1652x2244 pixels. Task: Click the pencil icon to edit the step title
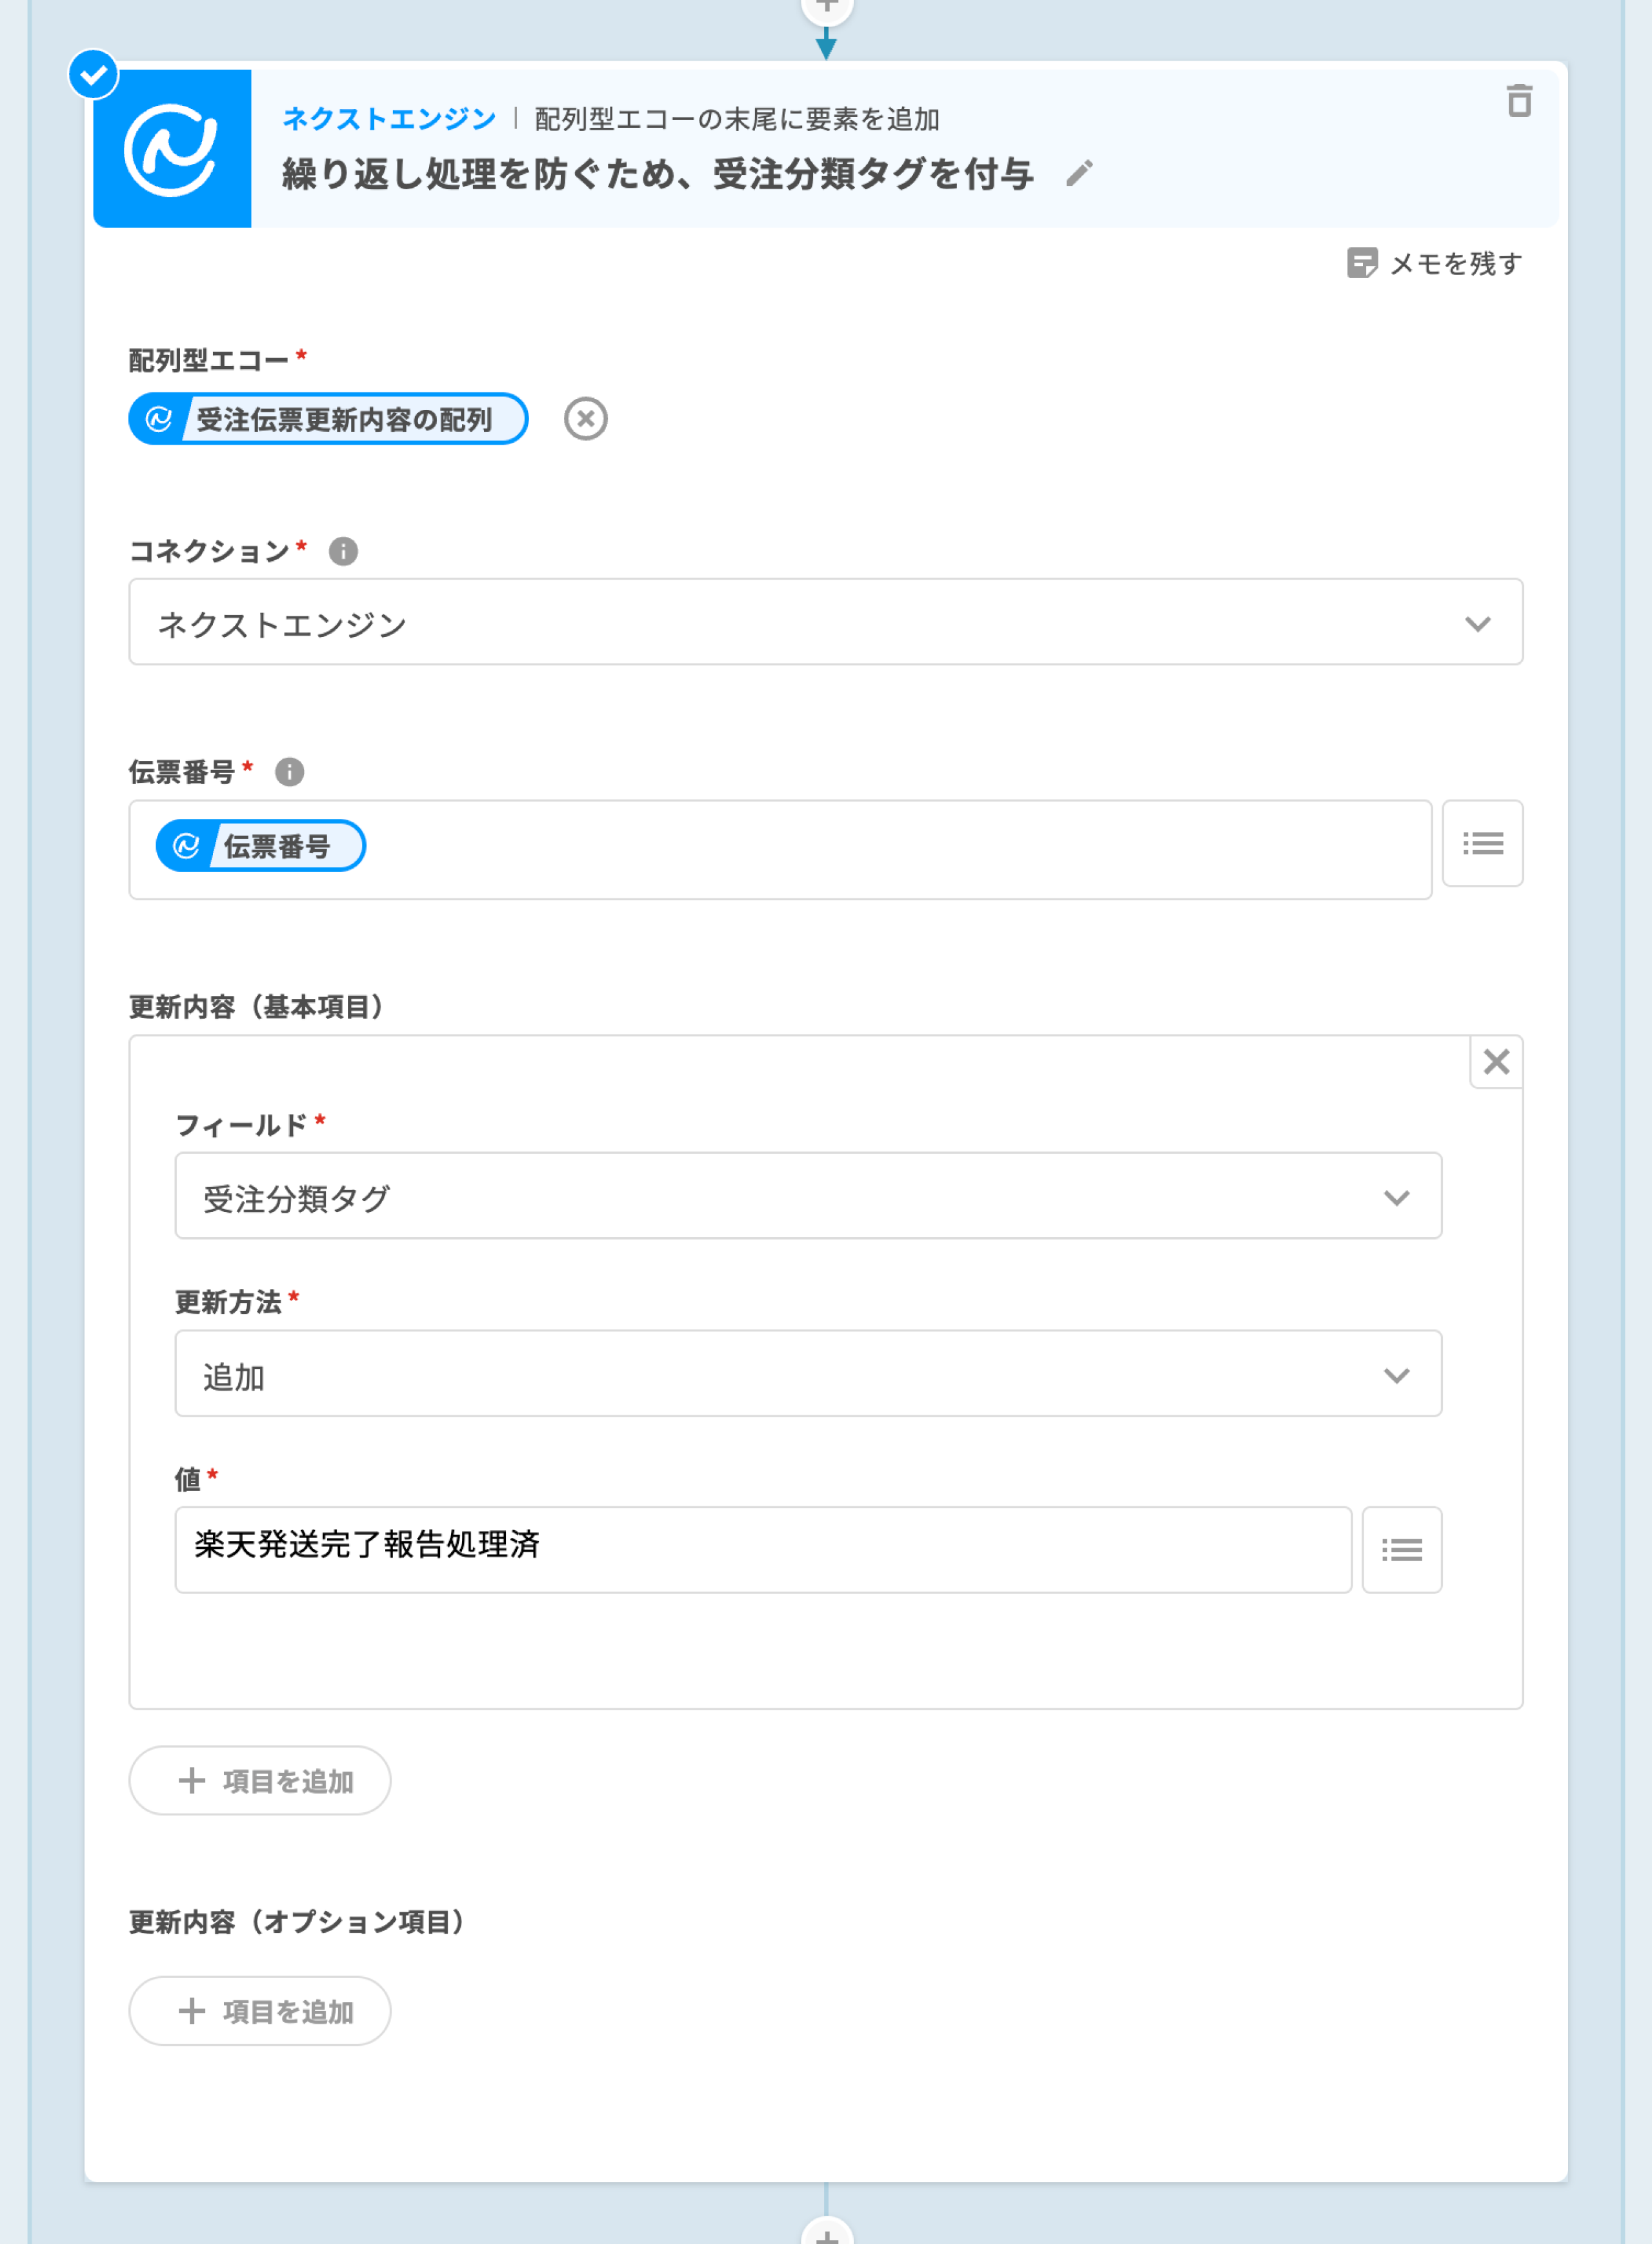click(x=1079, y=174)
